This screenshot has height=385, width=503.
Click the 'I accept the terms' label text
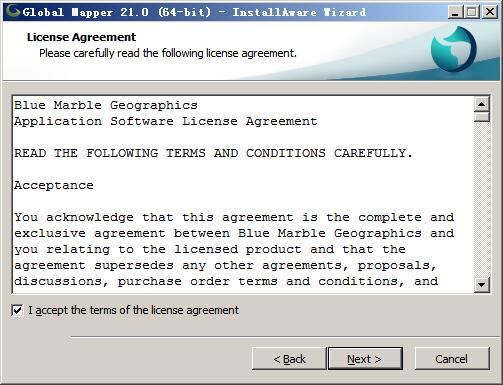pos(133,310)
